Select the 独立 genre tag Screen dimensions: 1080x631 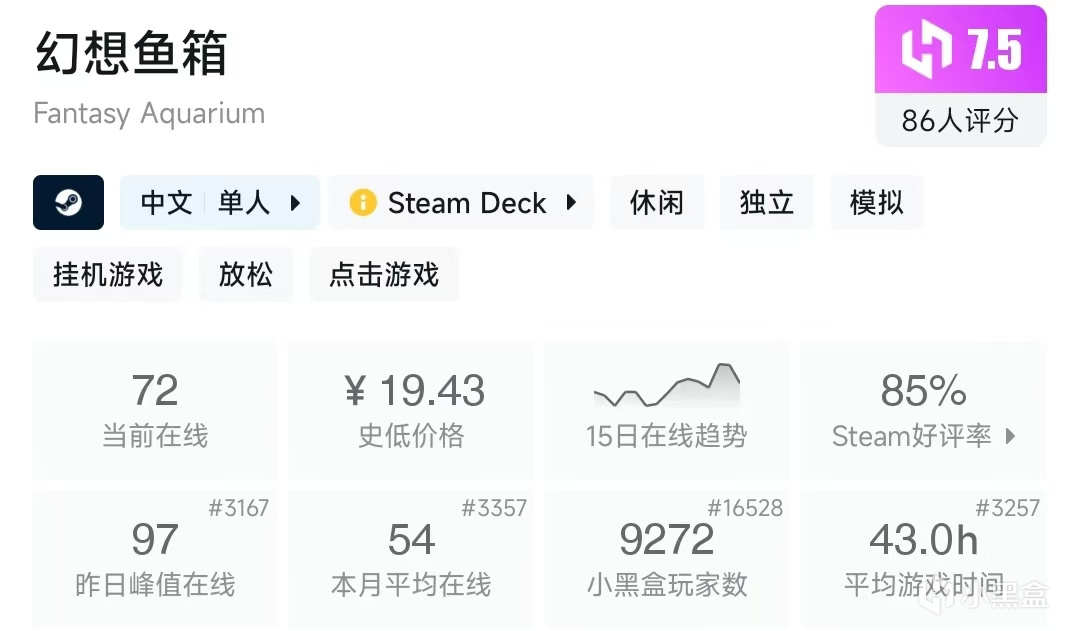(x=767, y=203)
